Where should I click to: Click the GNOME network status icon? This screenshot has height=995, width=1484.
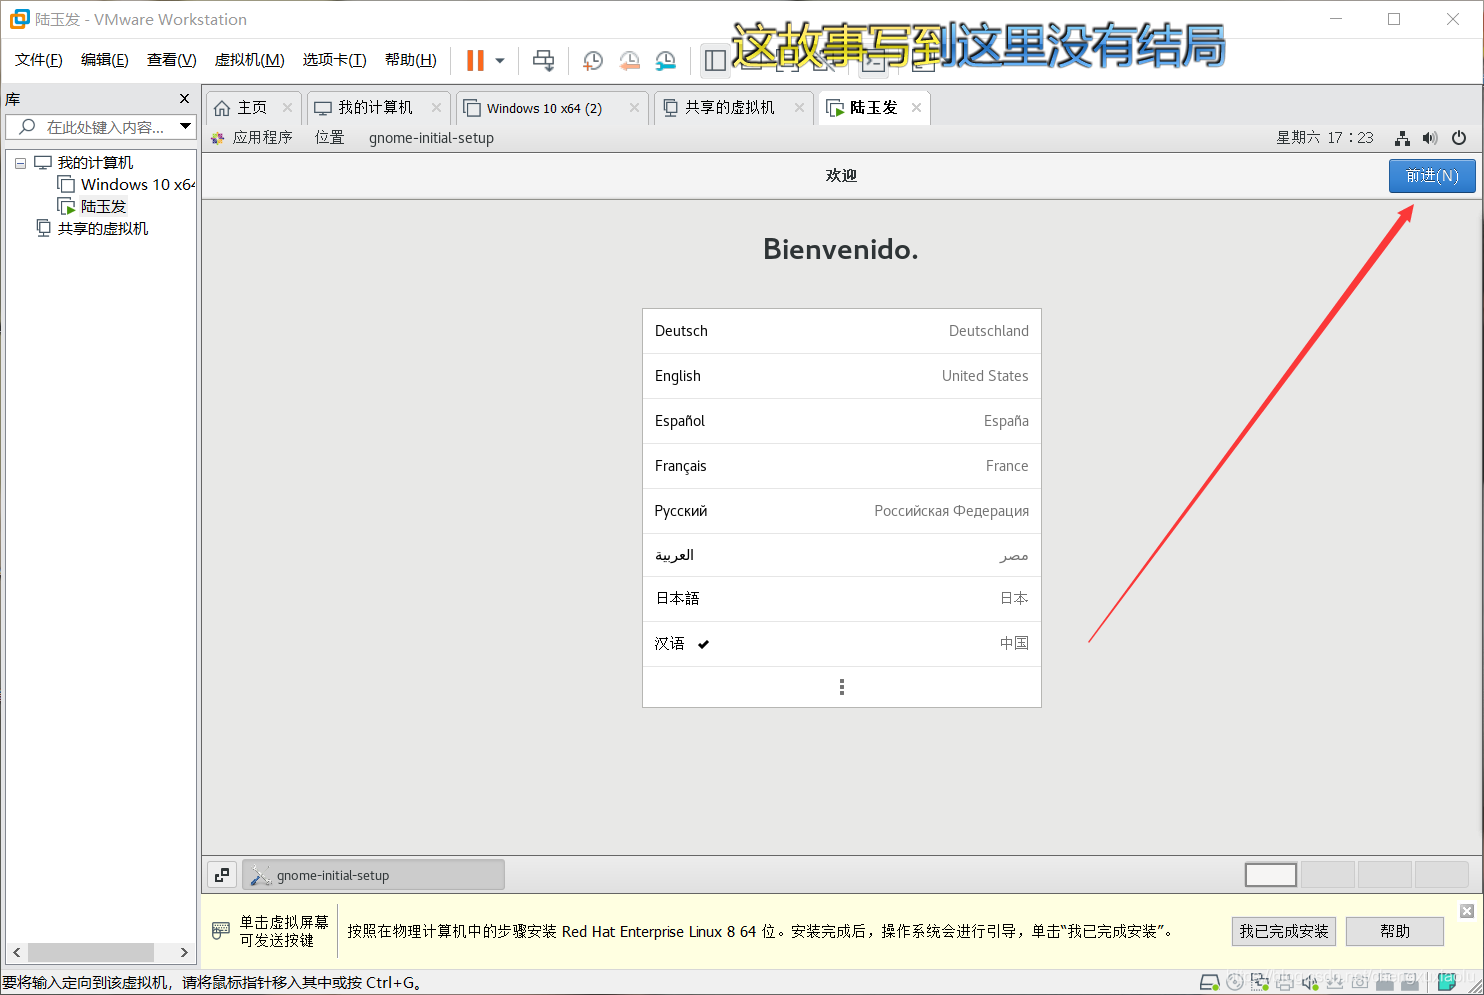tap(1403, 138)
